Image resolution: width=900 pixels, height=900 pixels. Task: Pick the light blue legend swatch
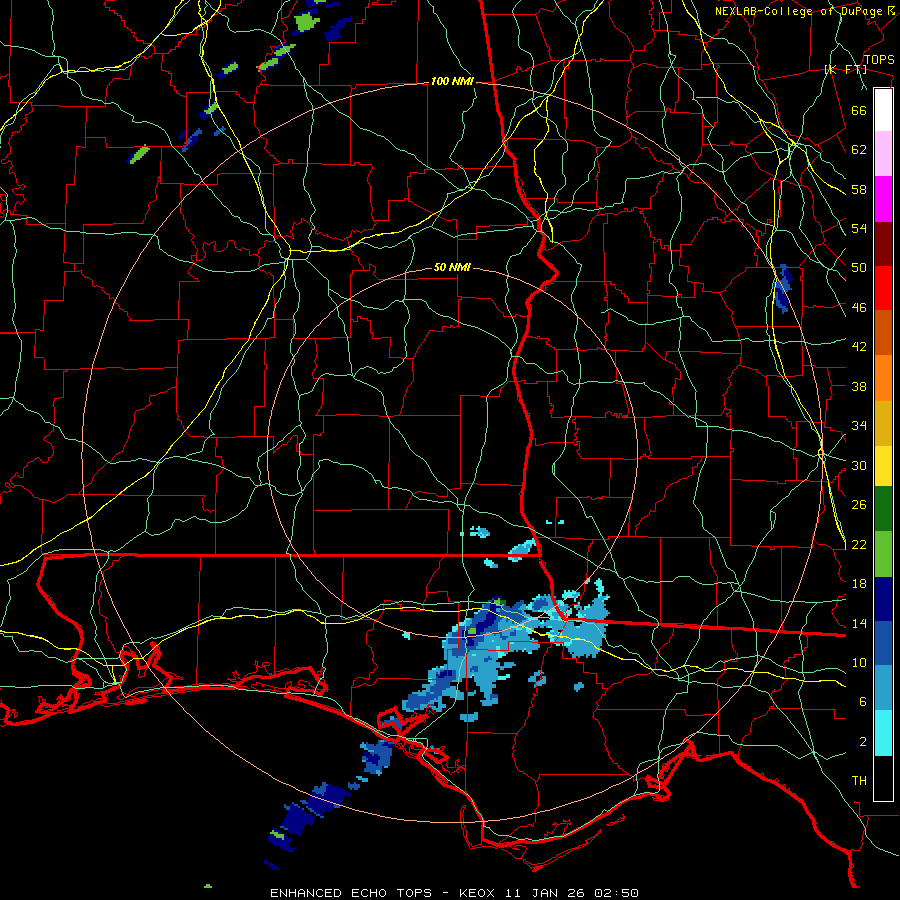click(883, 688)
